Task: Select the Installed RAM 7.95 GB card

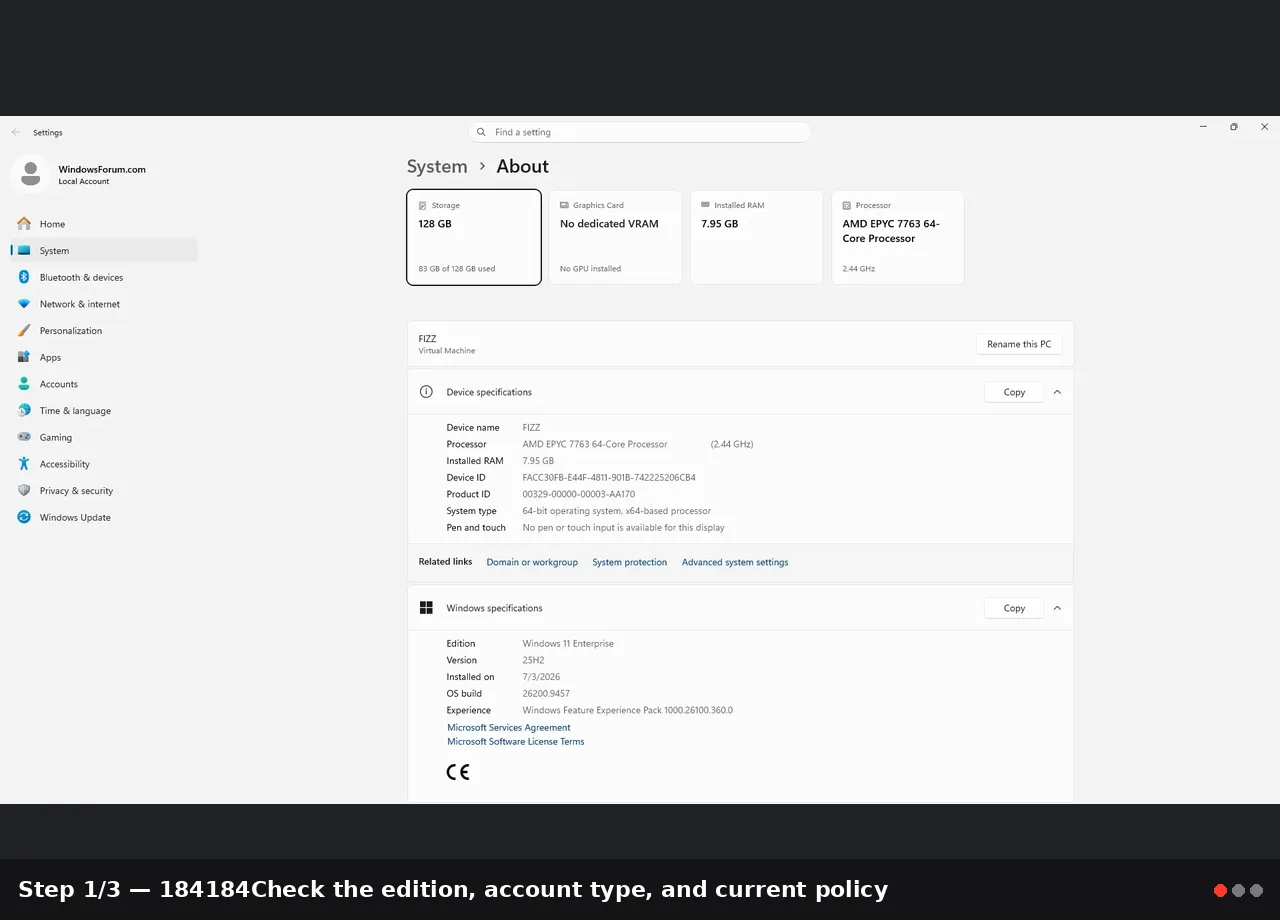Action: click(x=757, y=237)
